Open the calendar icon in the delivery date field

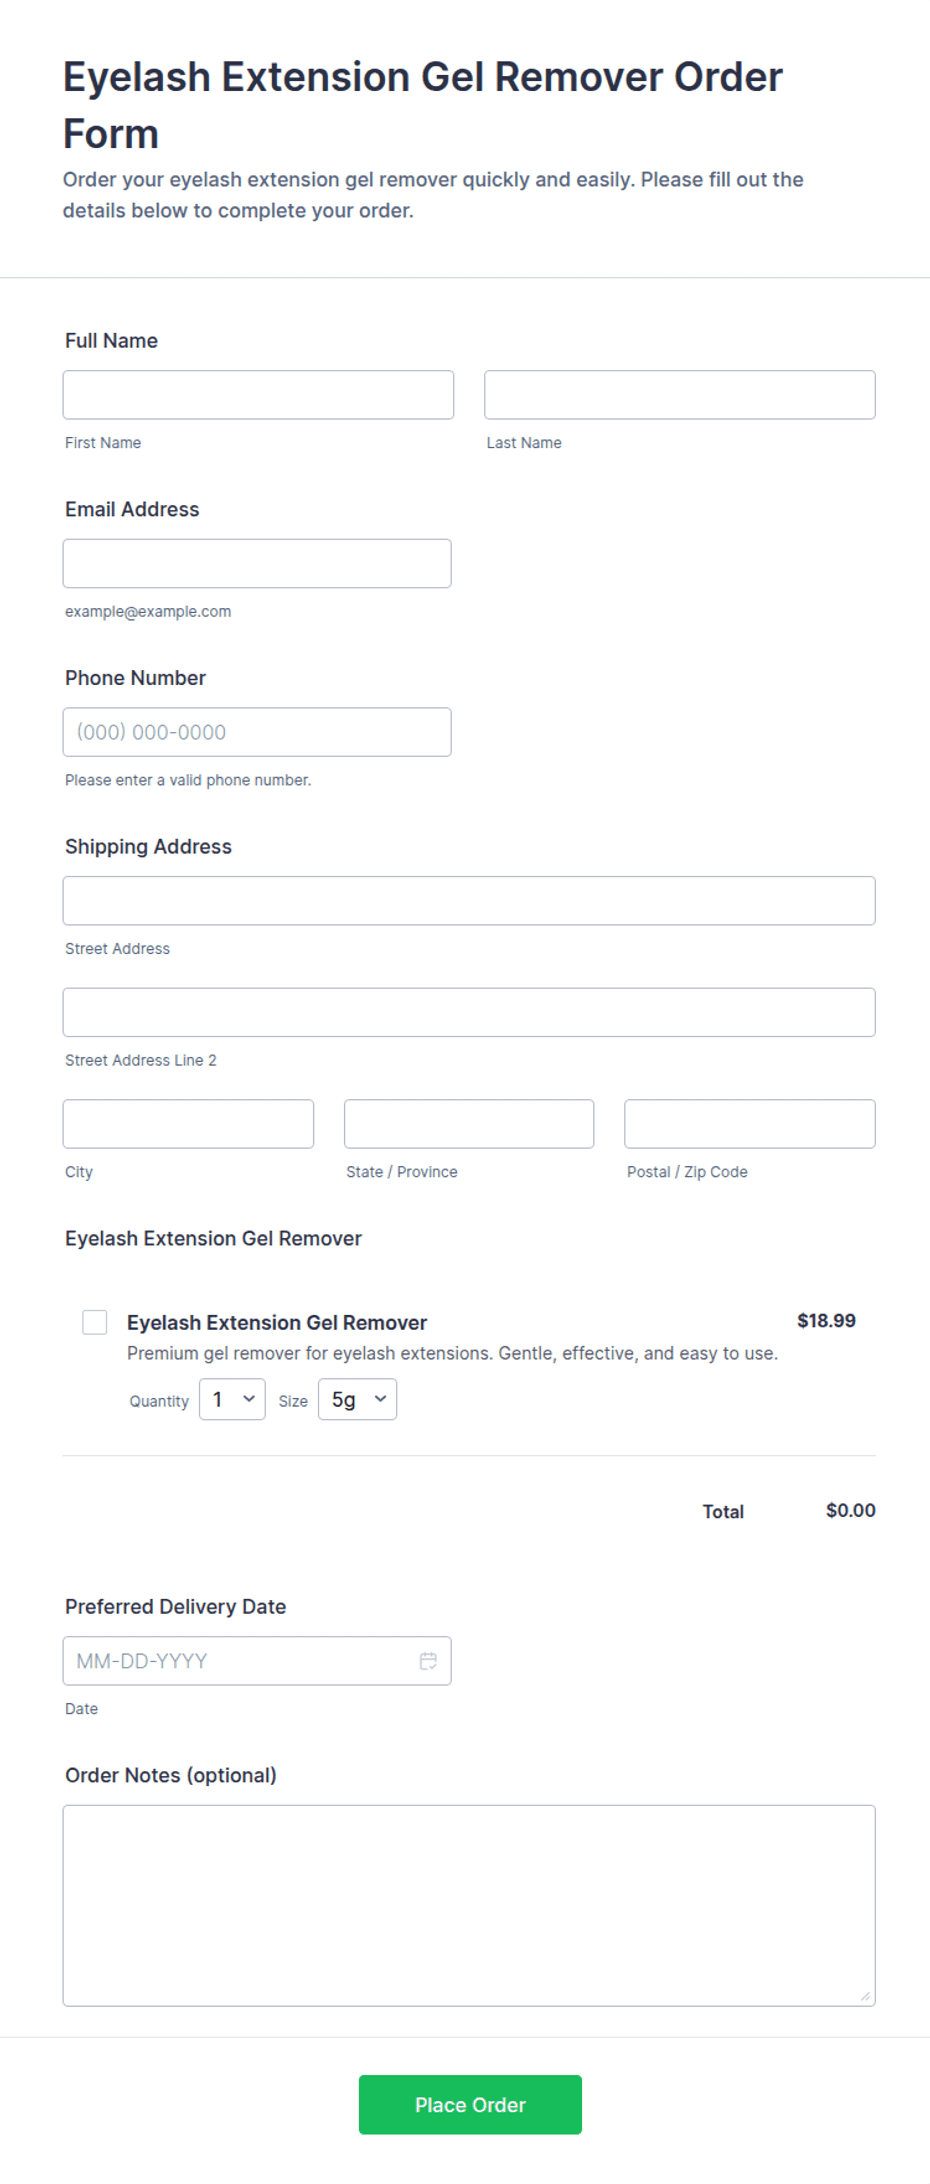click(428, 1661)
